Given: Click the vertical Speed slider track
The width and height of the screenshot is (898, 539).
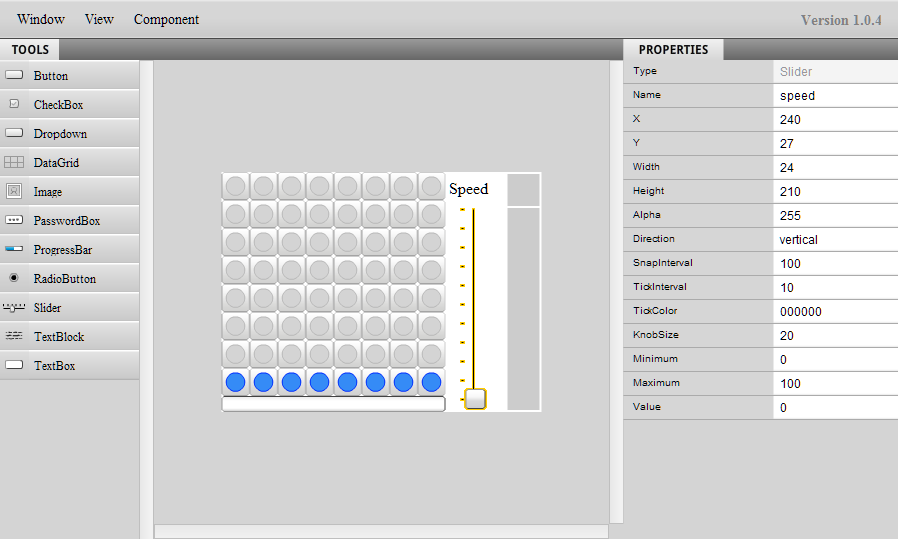Looking at the screenshot, I should coord(474,298).
